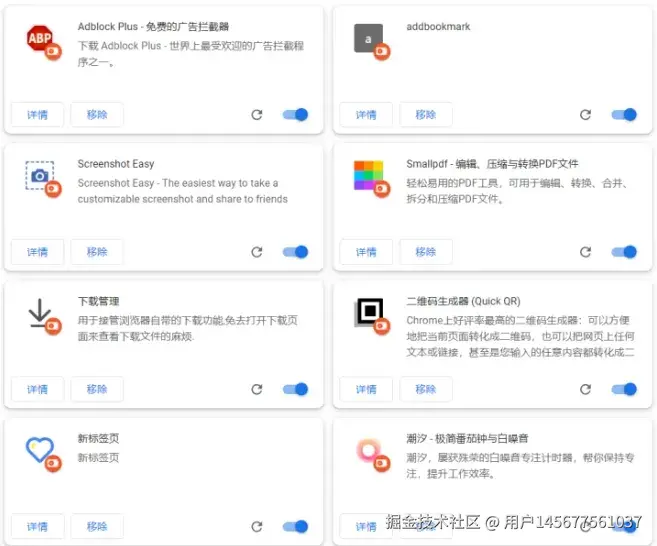Reload the Smallpdf extension
This screenshot has width=657, height=546.
point(585,252)
